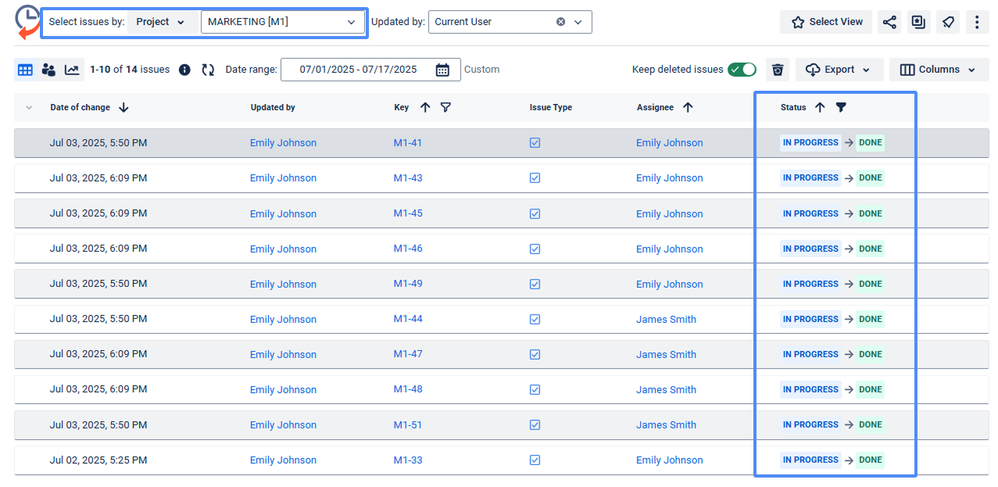Click the Issue Type column header
Viewport: 998px width, 487px height.
551,108
